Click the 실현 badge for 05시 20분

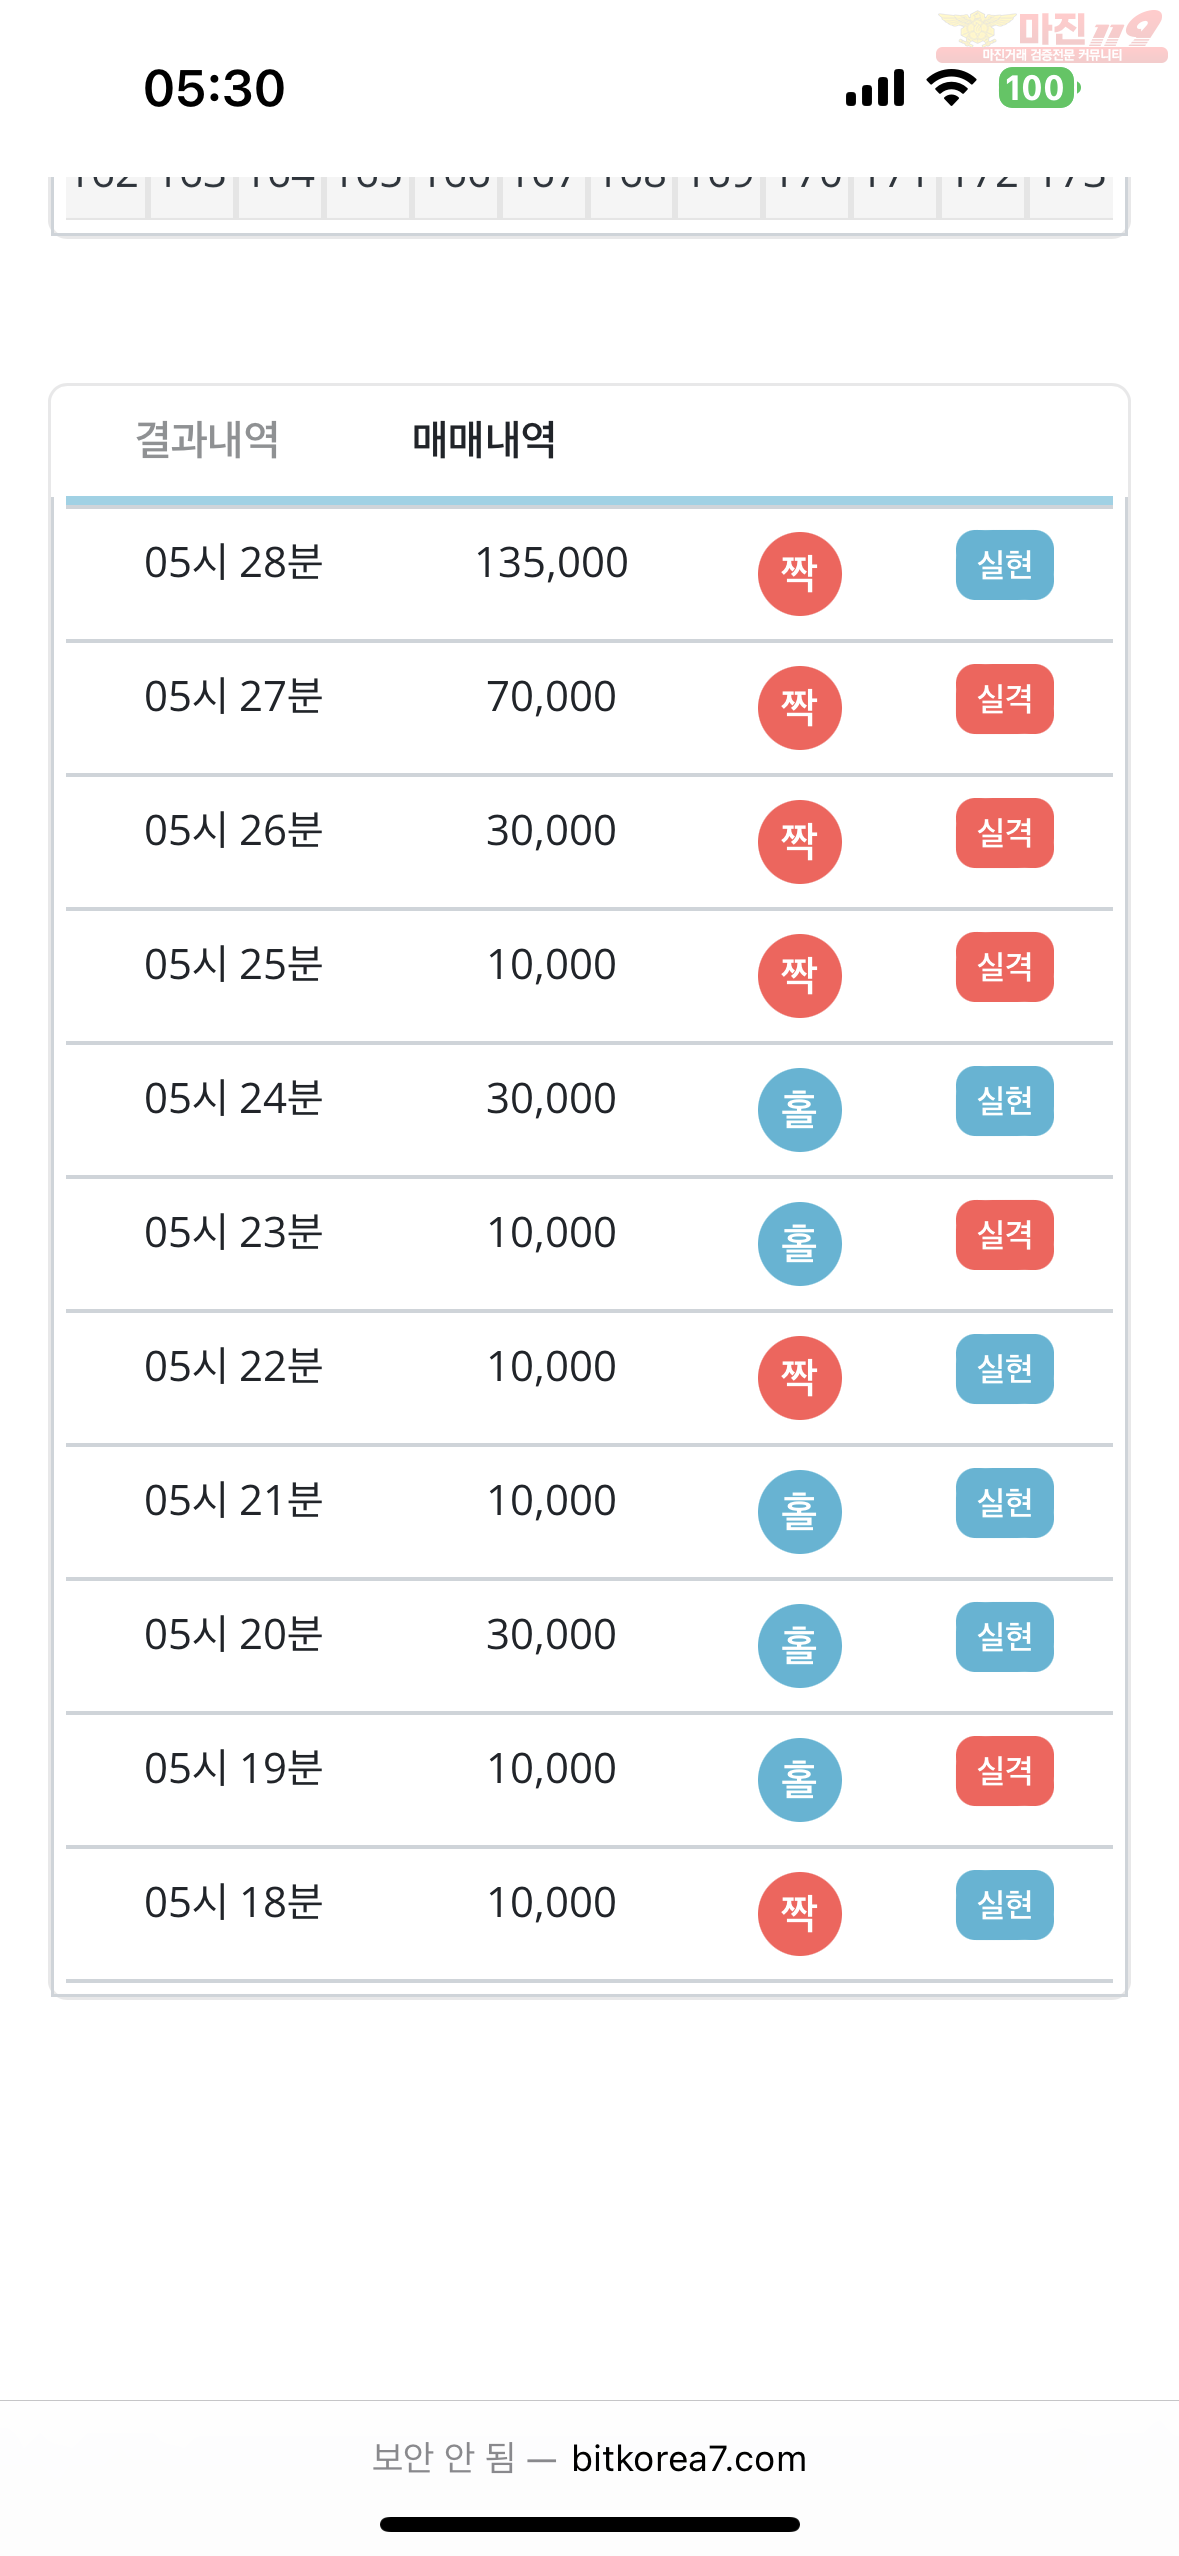(x=1004, y=1637)
